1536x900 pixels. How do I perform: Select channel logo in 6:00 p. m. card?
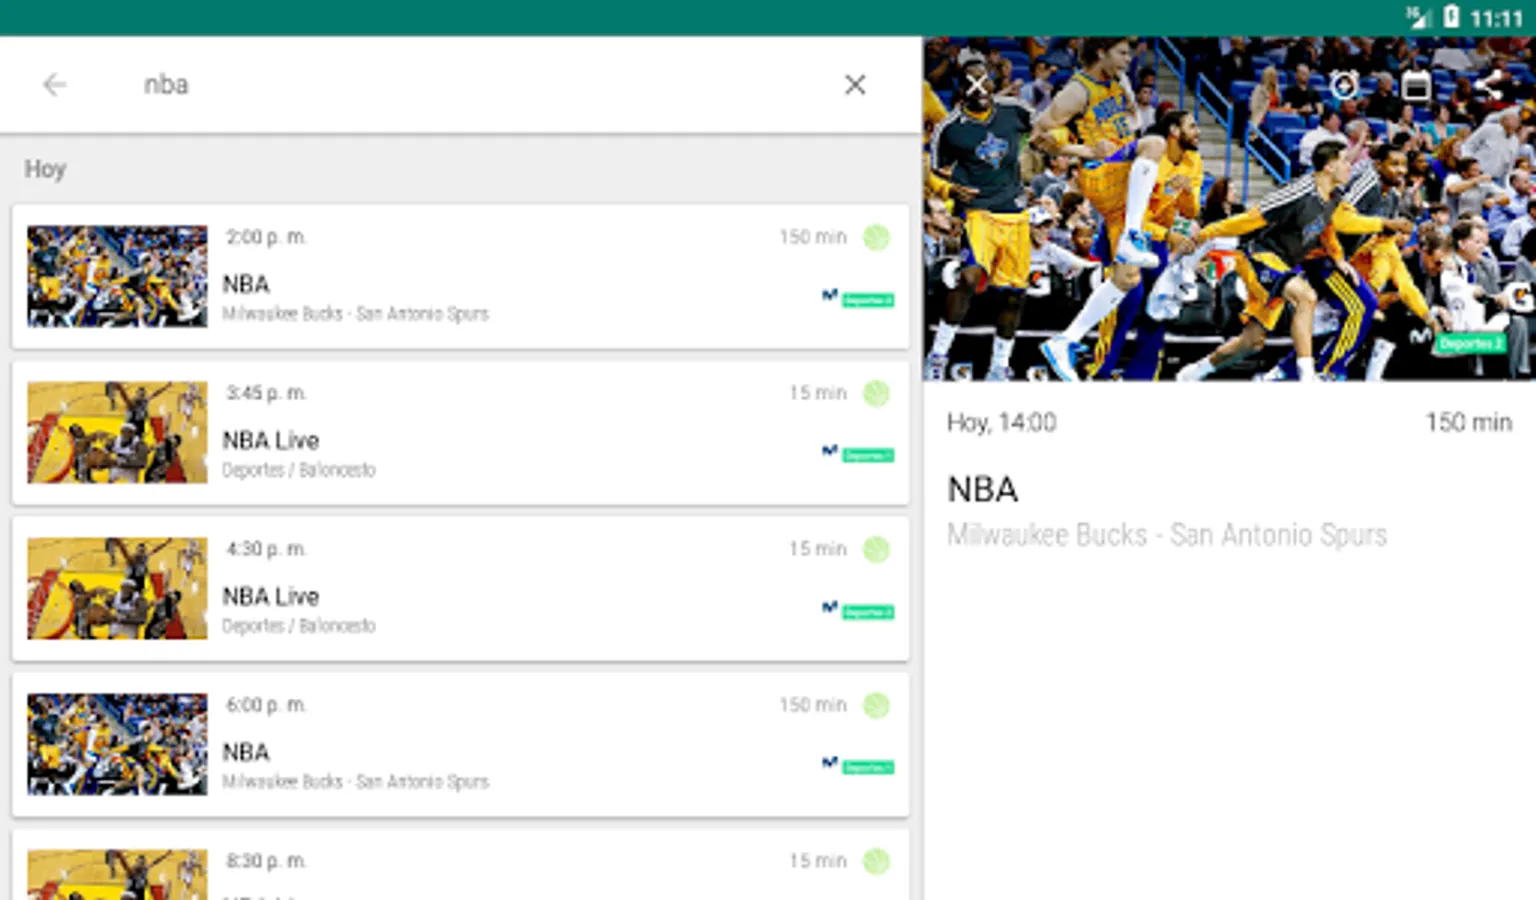pos(858,766)
